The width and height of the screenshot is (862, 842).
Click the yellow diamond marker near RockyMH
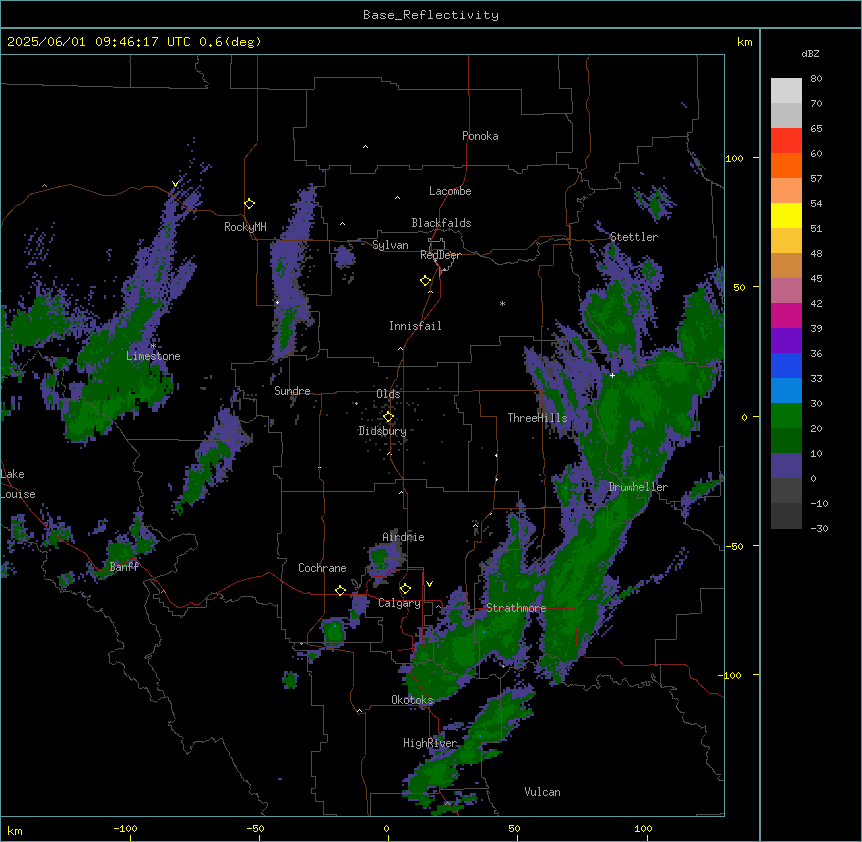(x=250, y=204)
